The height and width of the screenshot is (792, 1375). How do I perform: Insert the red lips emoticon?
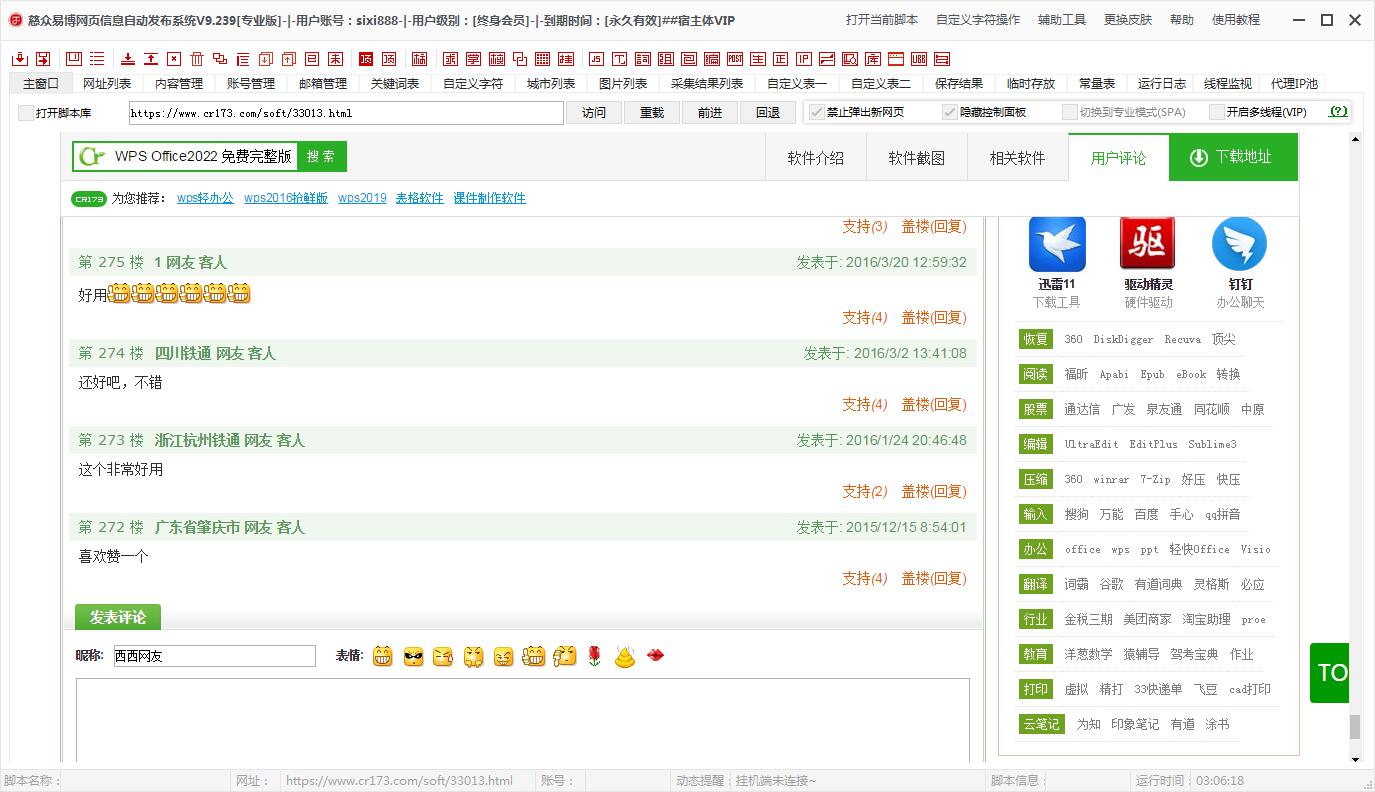(x=656, y=656)
